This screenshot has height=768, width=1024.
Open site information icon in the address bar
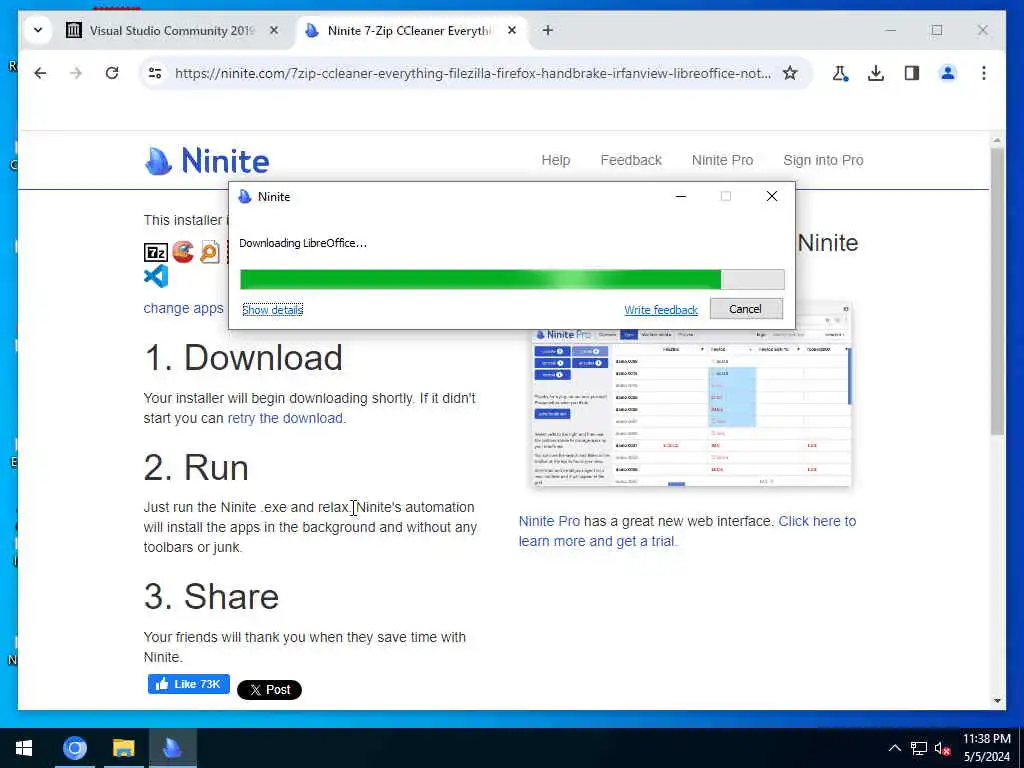tap(155, 73)
